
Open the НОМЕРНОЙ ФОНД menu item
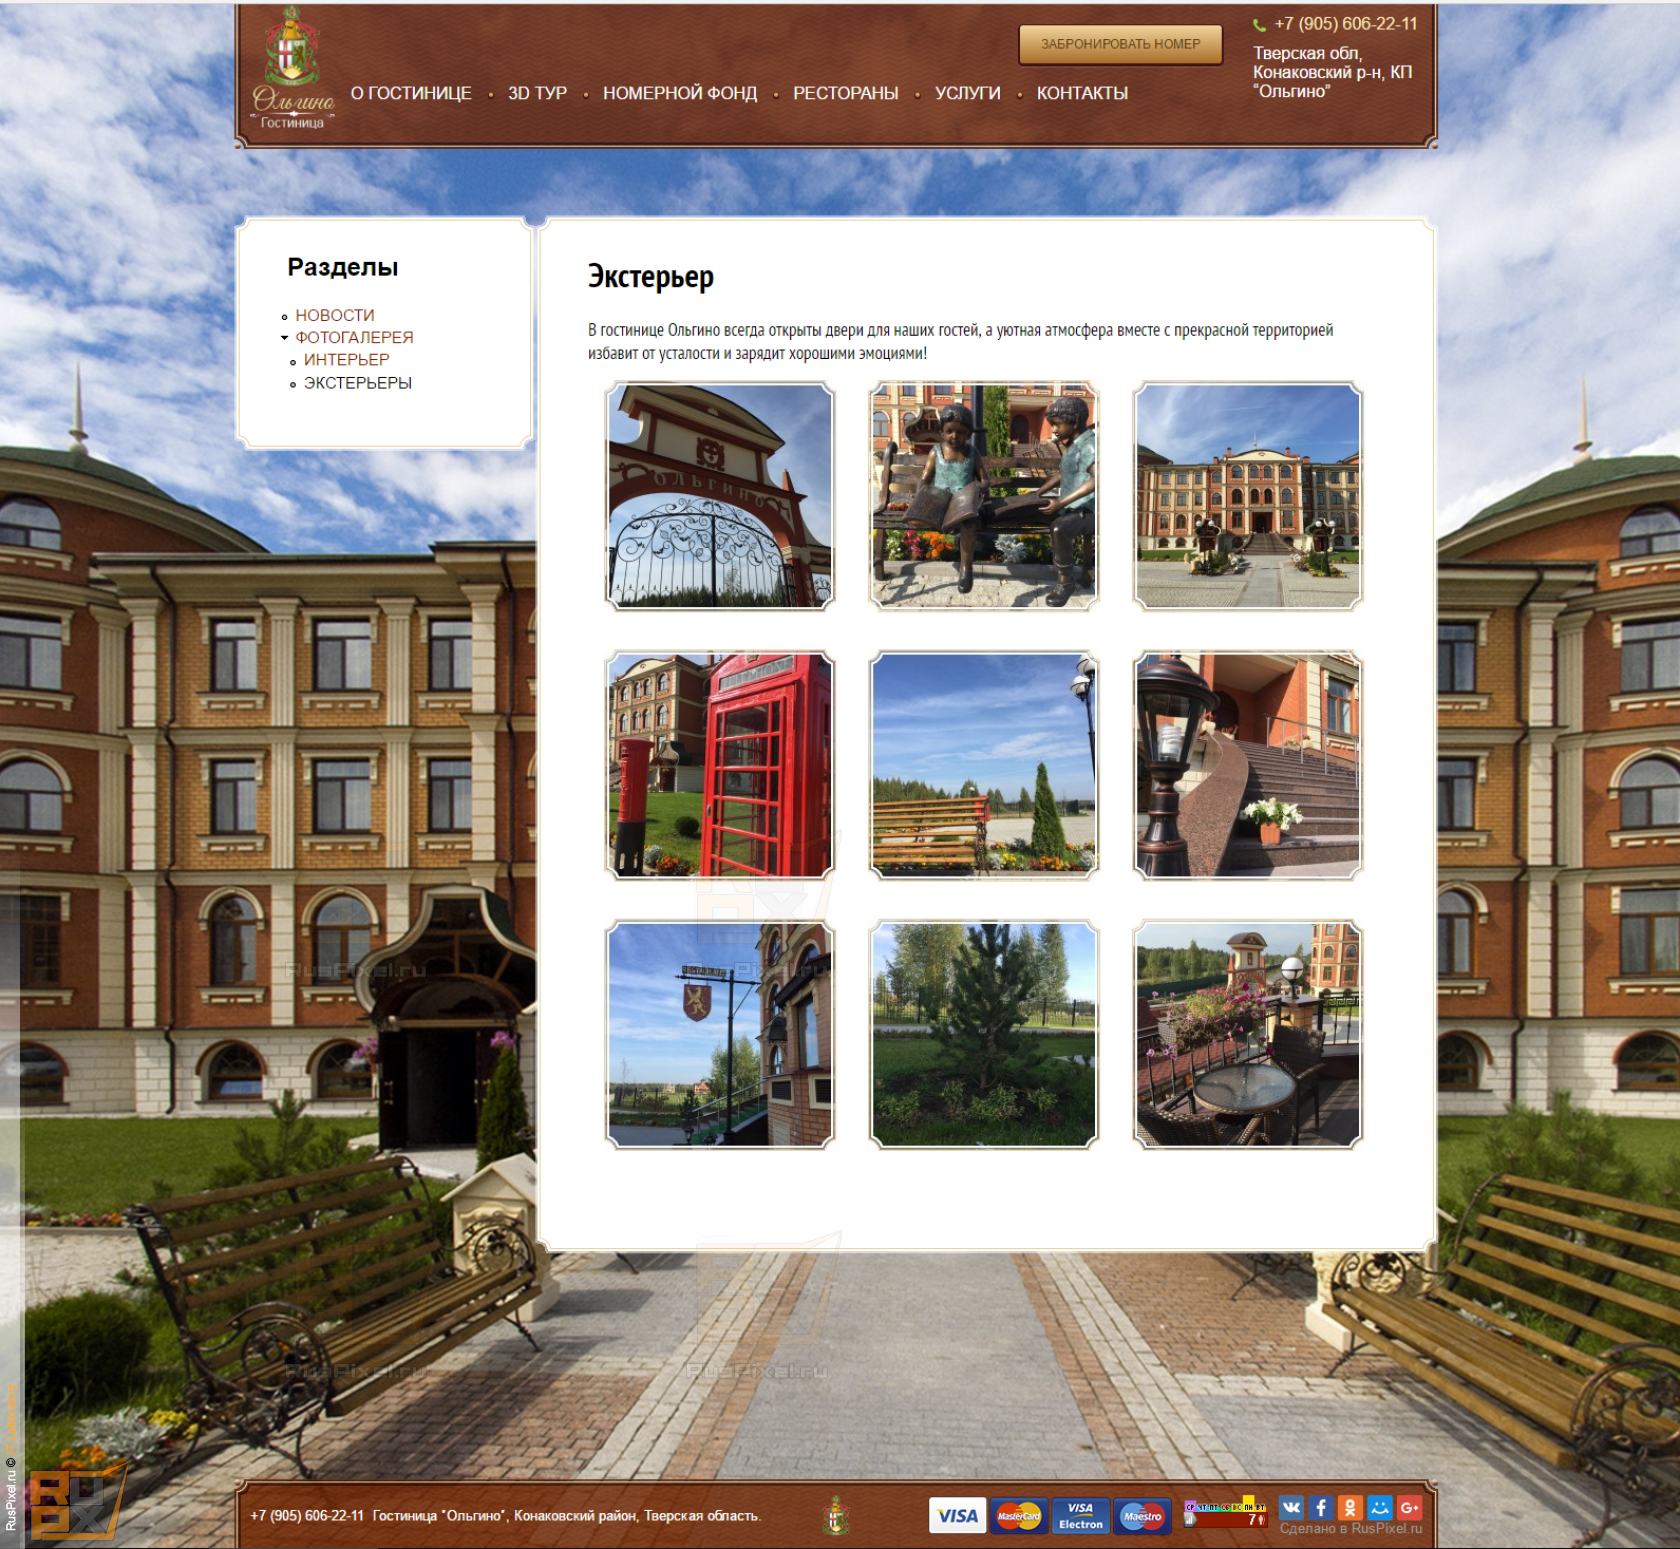(680, 93)
